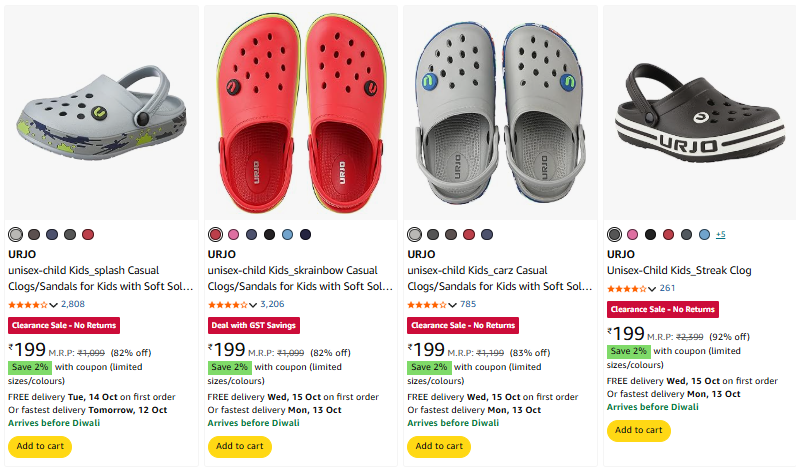The height and width of the screenshot is (469, 796).
Task: Click star rating of Kids_splash clogs
Action: point(28,304)
